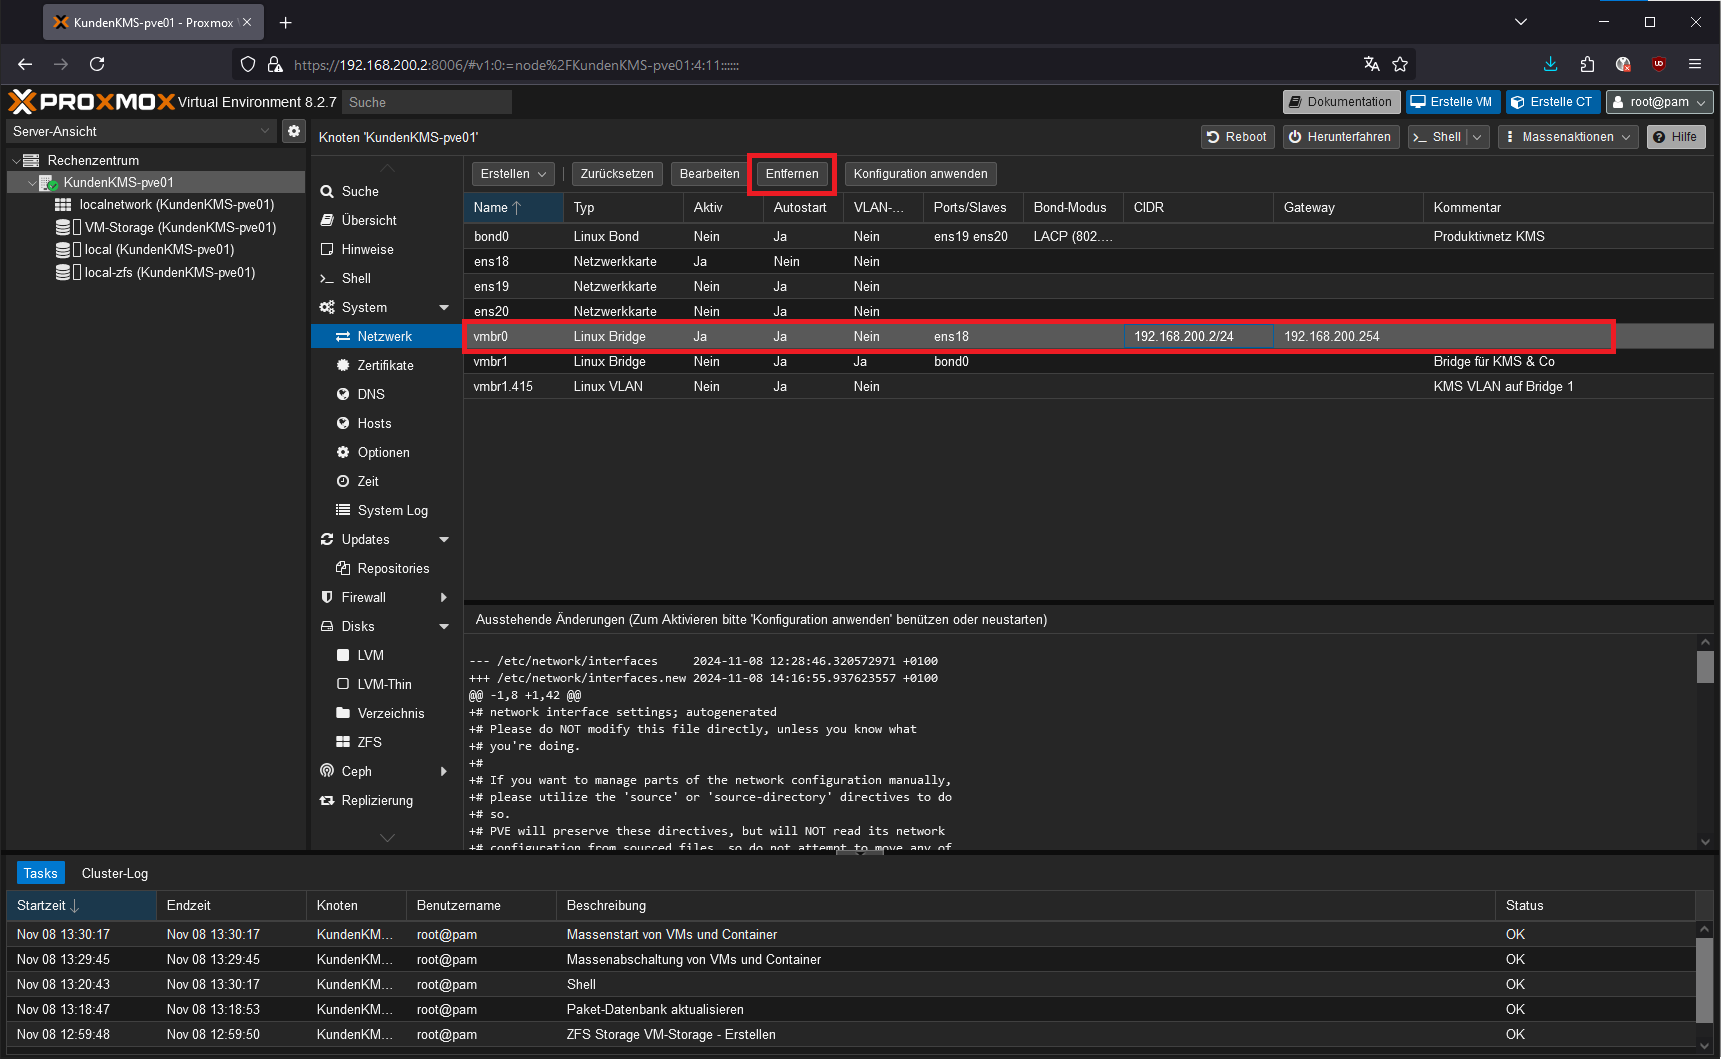
Task: Open the browser downloads icon
Action: (x=1550, y=64)
